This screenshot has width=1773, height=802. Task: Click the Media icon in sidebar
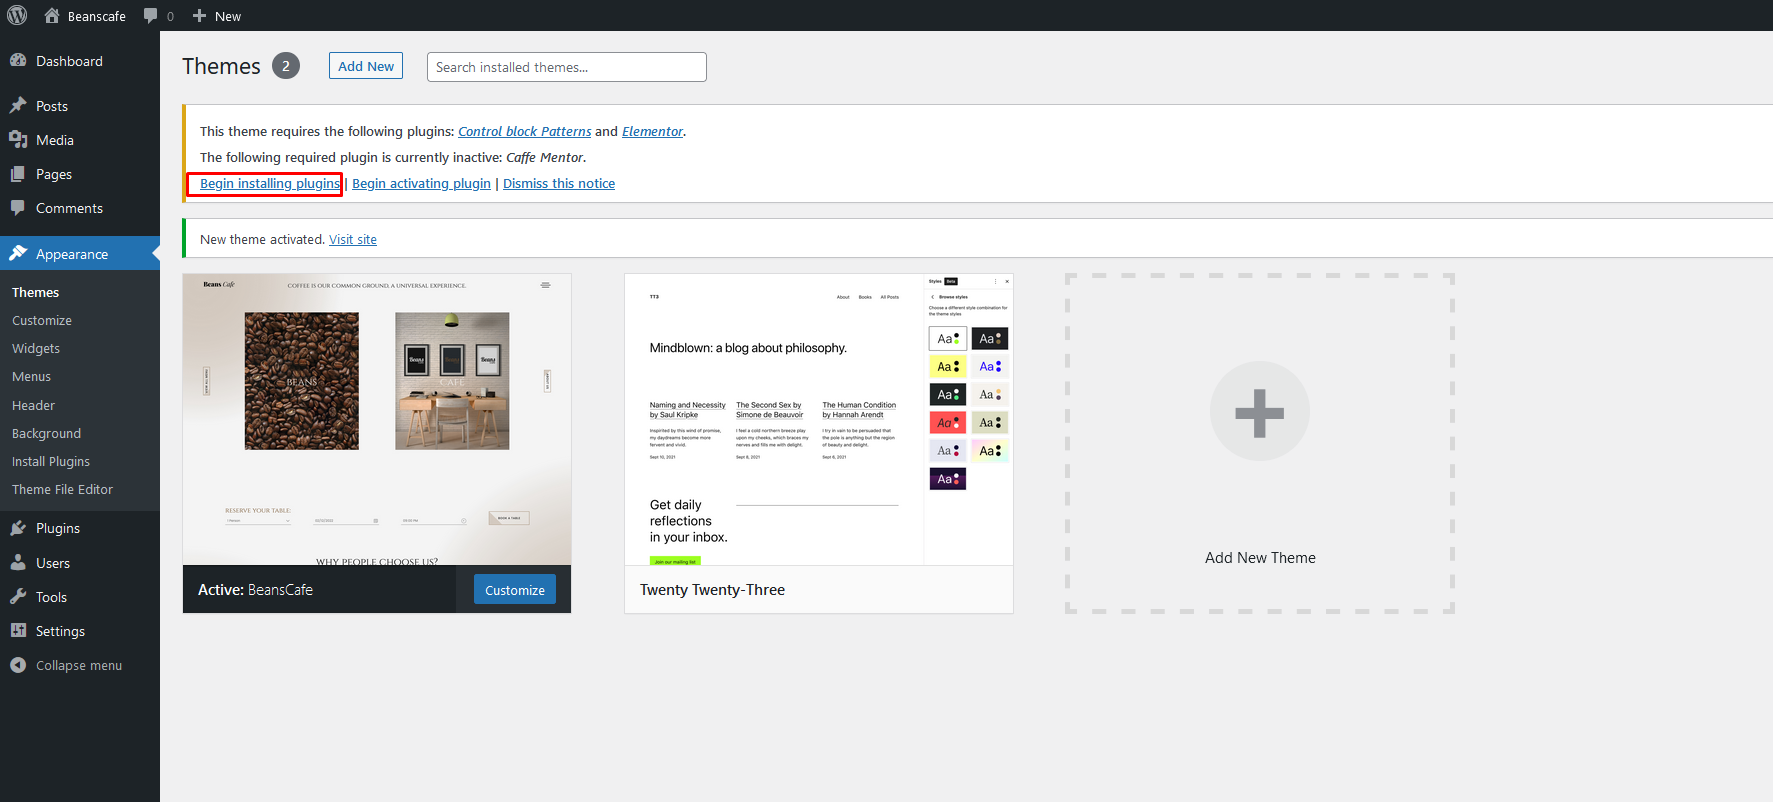tap(18, 139)
